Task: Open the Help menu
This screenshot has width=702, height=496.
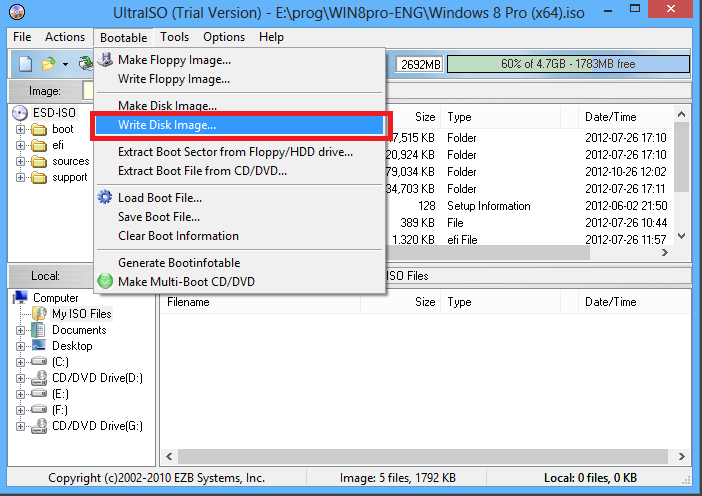Action: tap(271, 37)
